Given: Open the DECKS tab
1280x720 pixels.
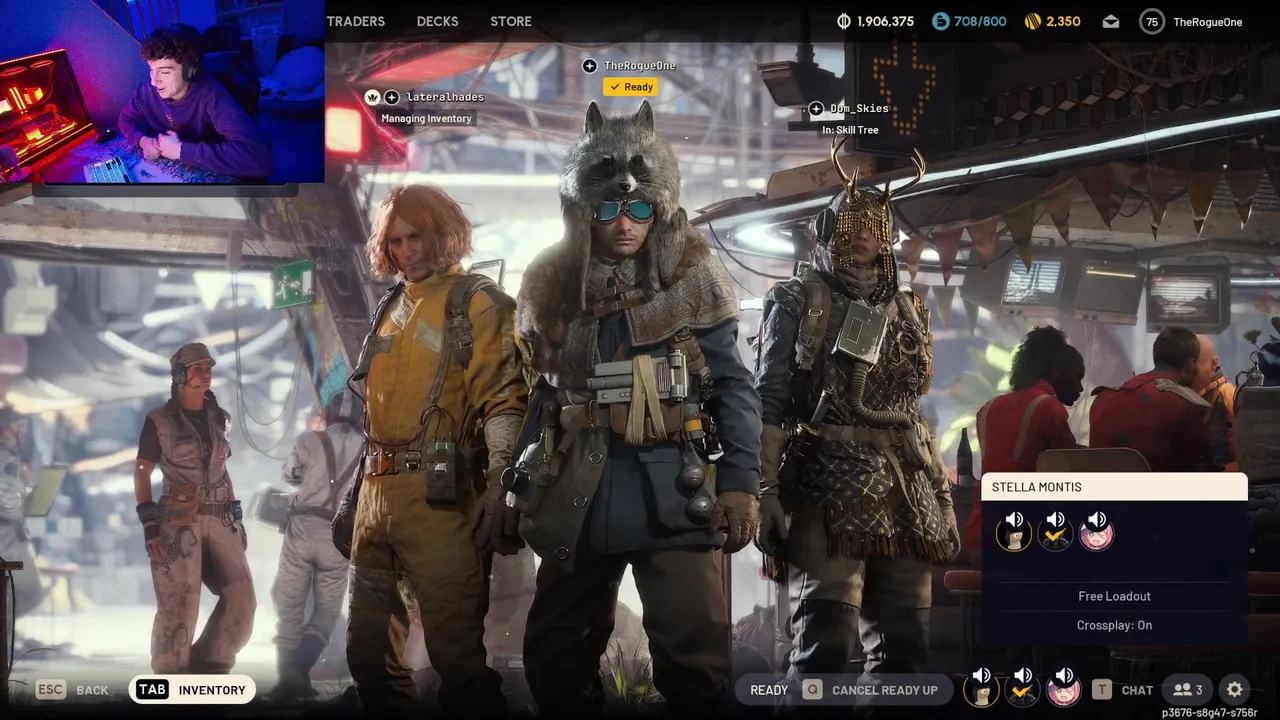Looking at the screenshot, I should 437,21.
